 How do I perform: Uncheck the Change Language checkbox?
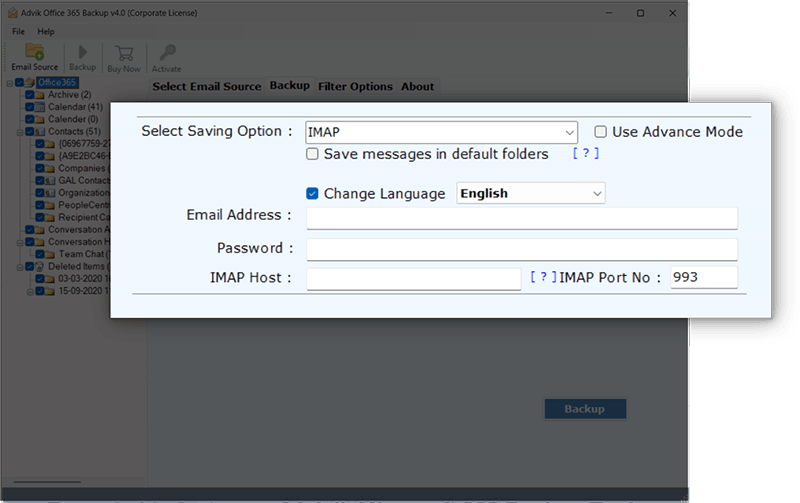(x=312, y=193)
